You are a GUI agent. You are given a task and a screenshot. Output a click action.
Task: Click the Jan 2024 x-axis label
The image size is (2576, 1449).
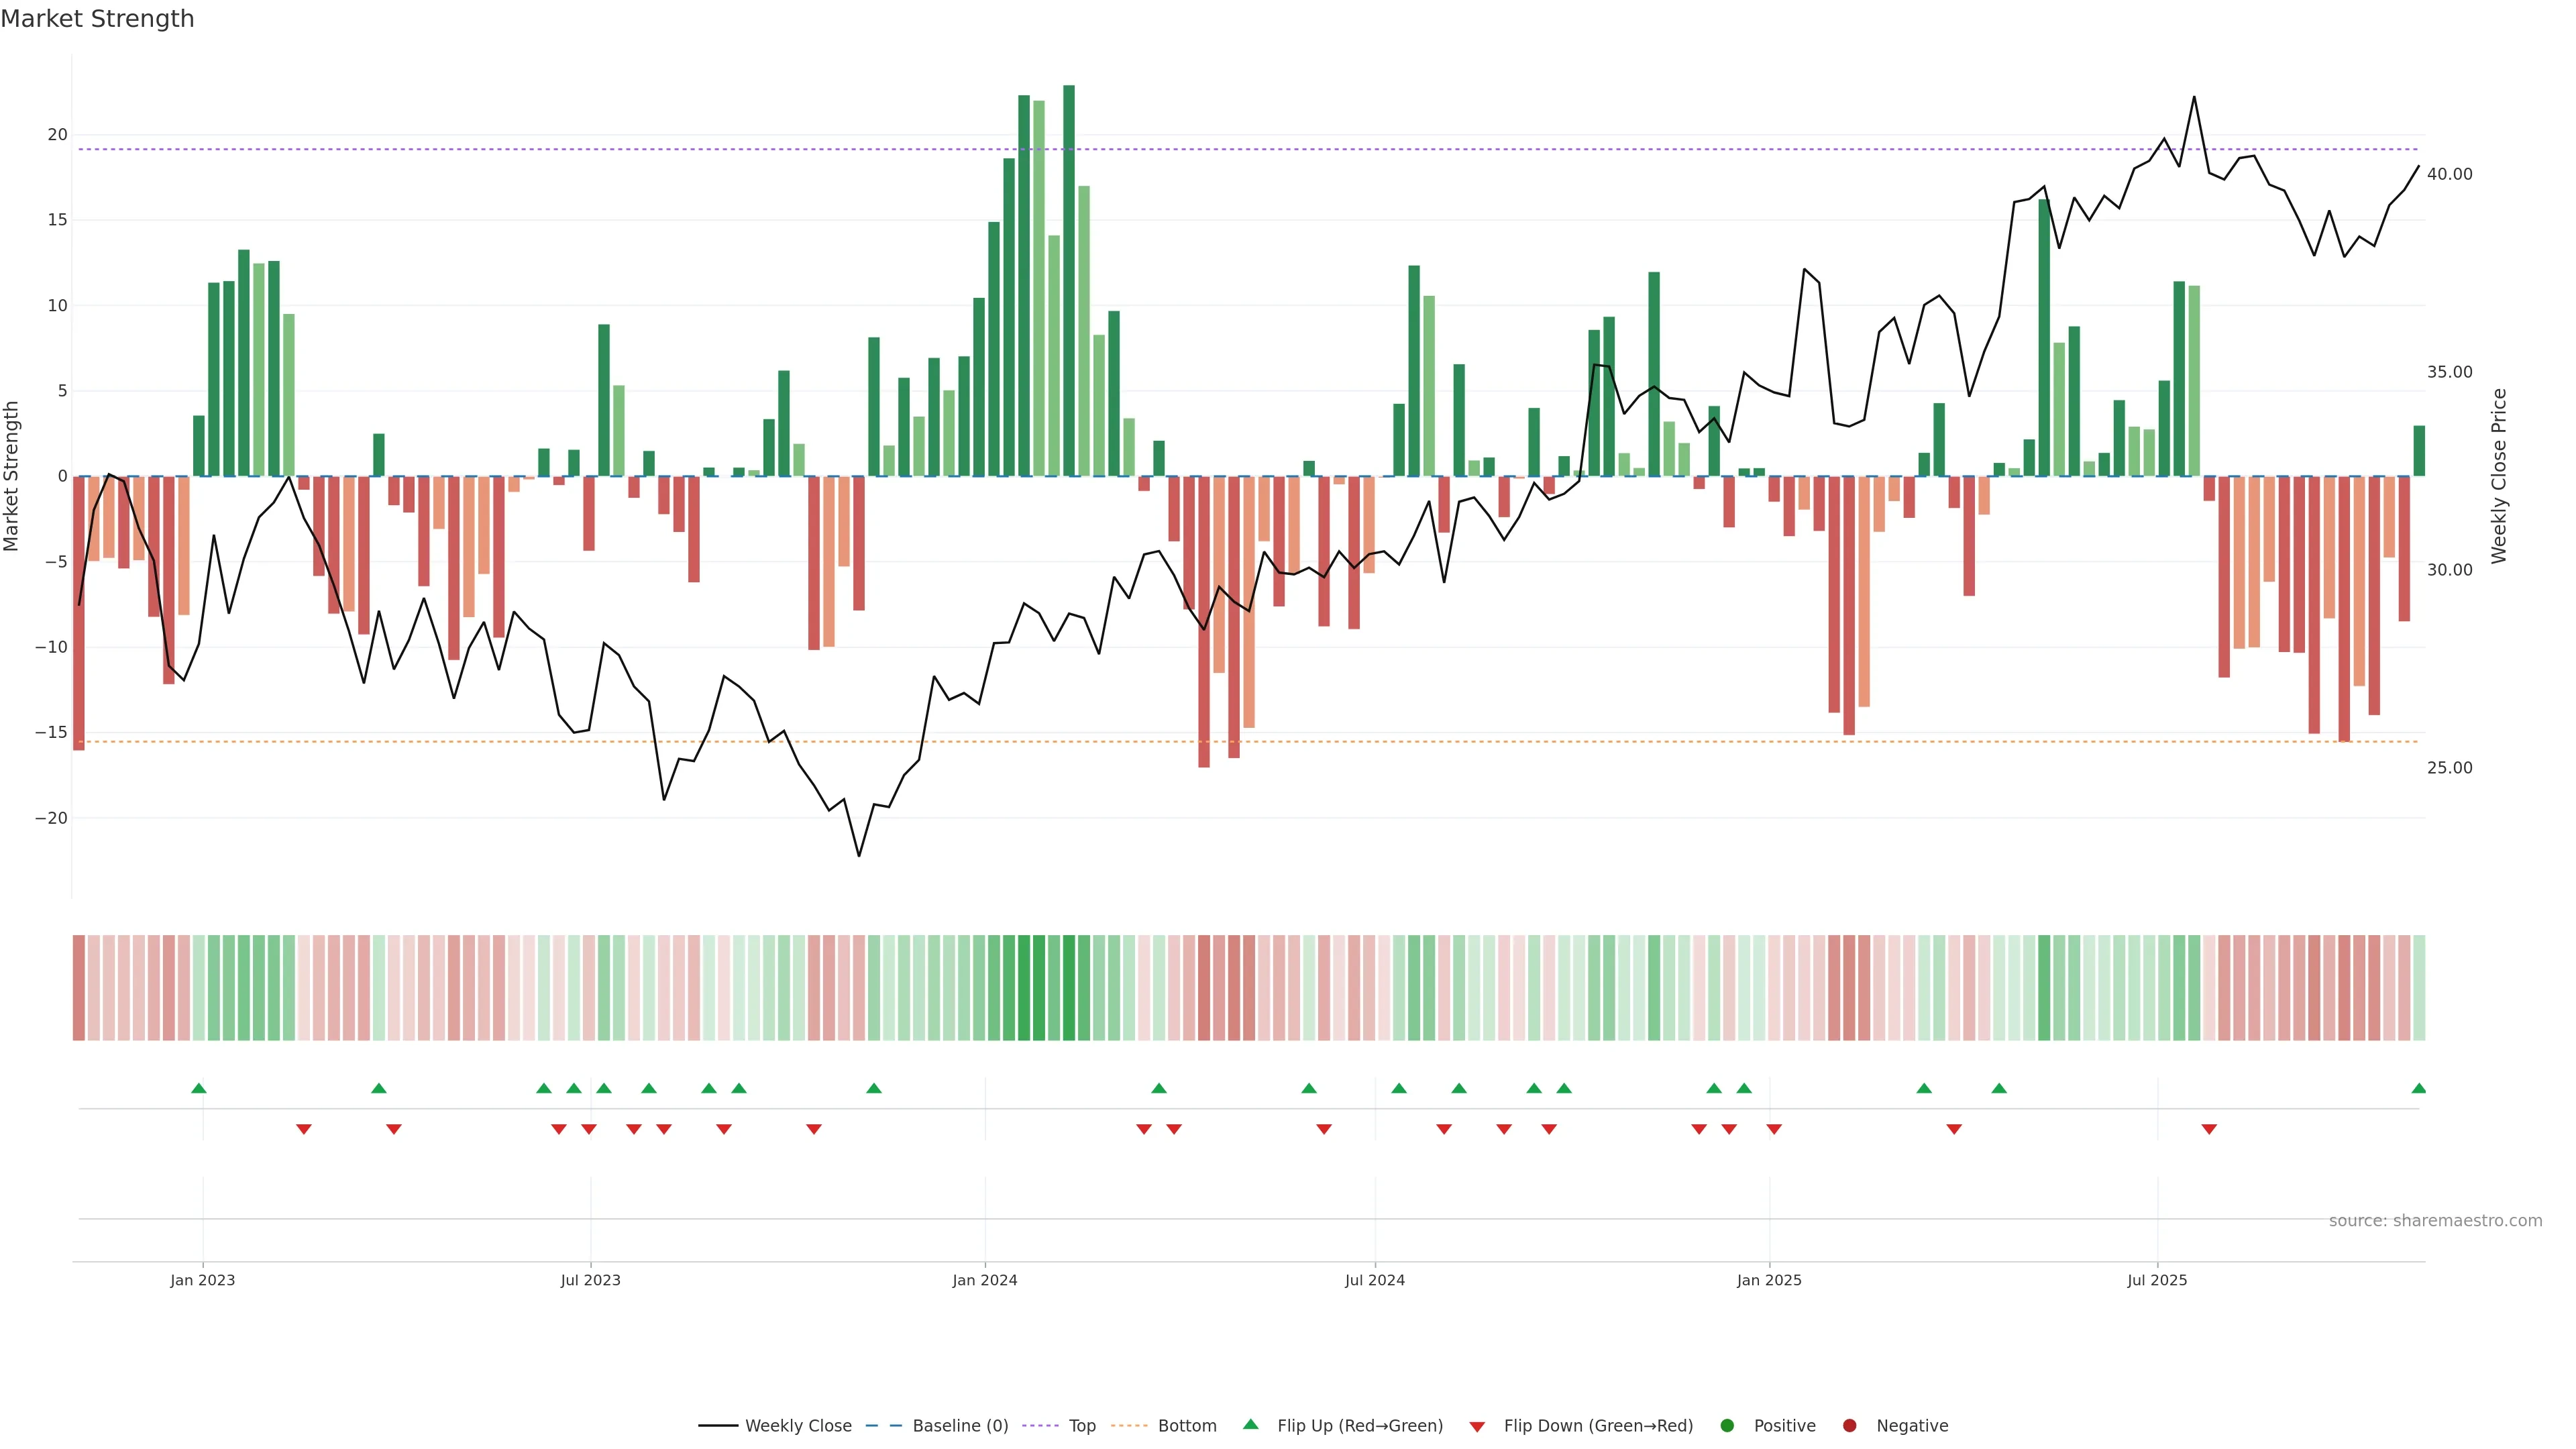[984, 1280]
